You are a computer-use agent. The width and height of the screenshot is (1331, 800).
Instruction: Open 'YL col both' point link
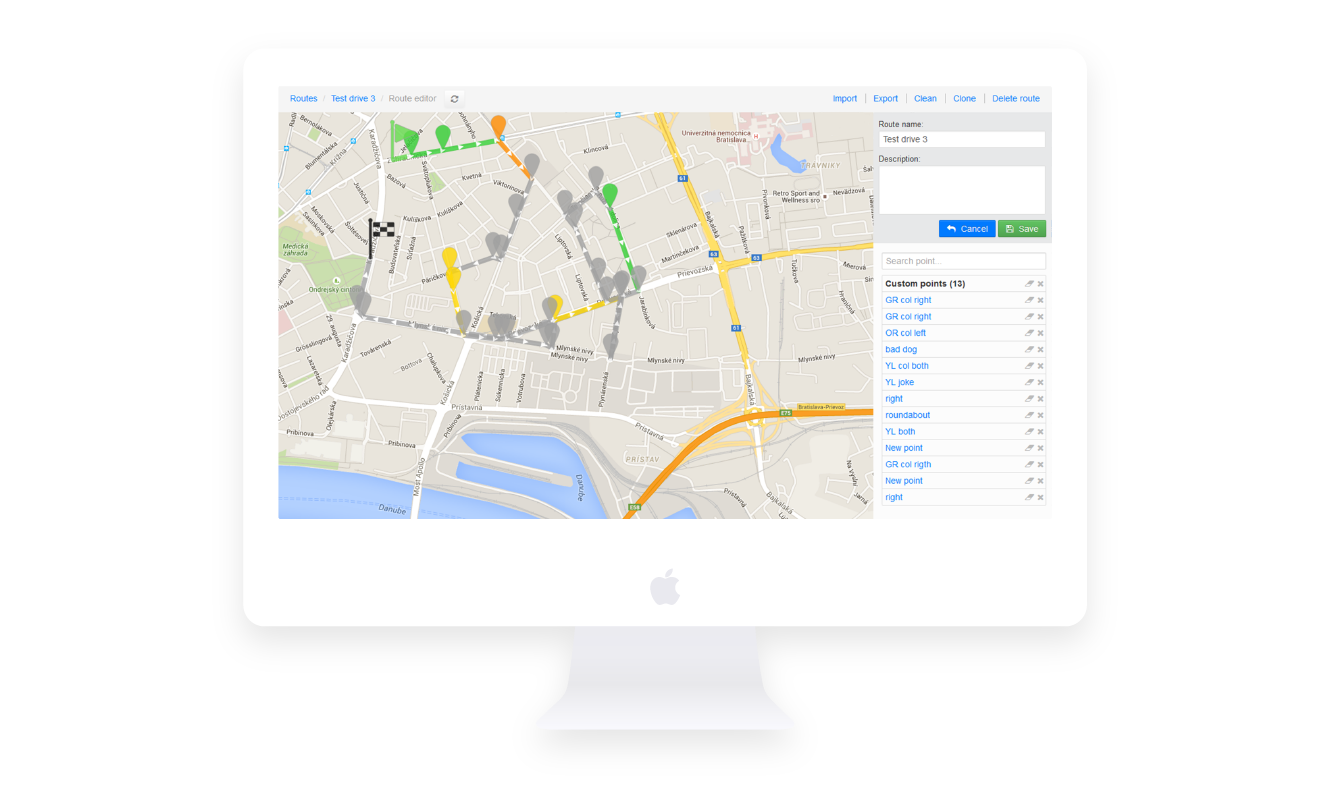coord(906,366)
